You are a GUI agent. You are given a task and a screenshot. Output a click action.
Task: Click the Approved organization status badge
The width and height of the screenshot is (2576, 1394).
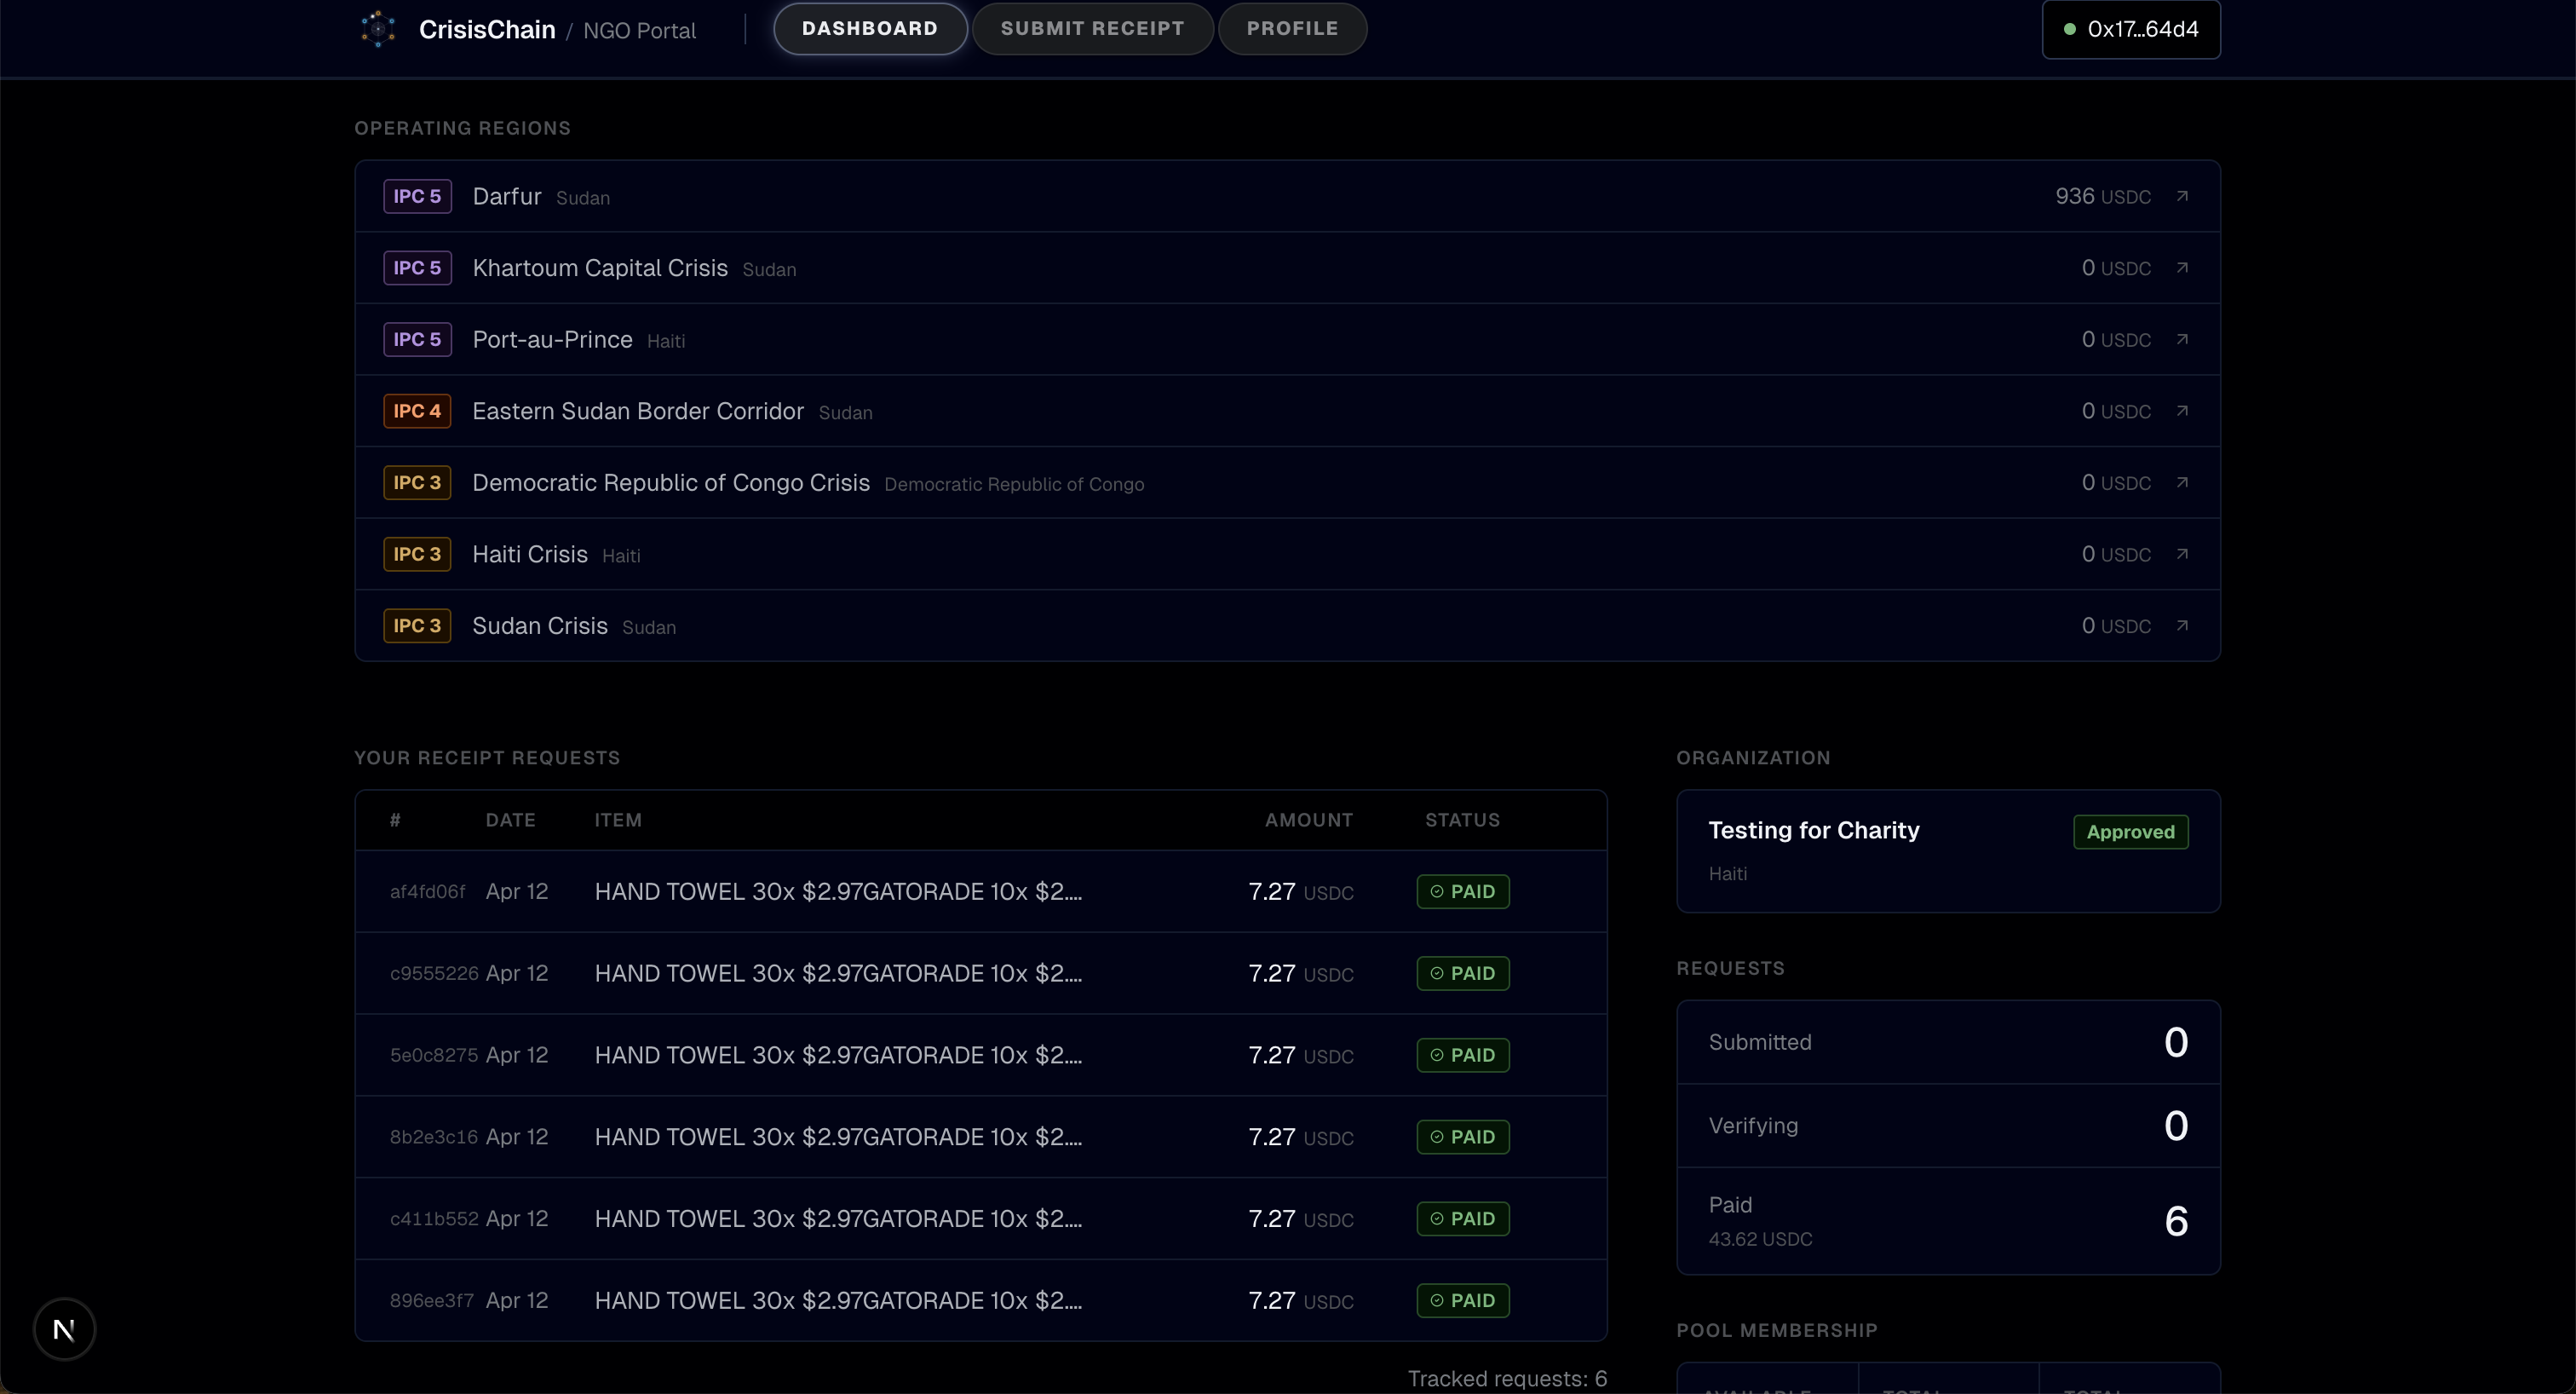pyautogui.click(x=2130, y=832)
